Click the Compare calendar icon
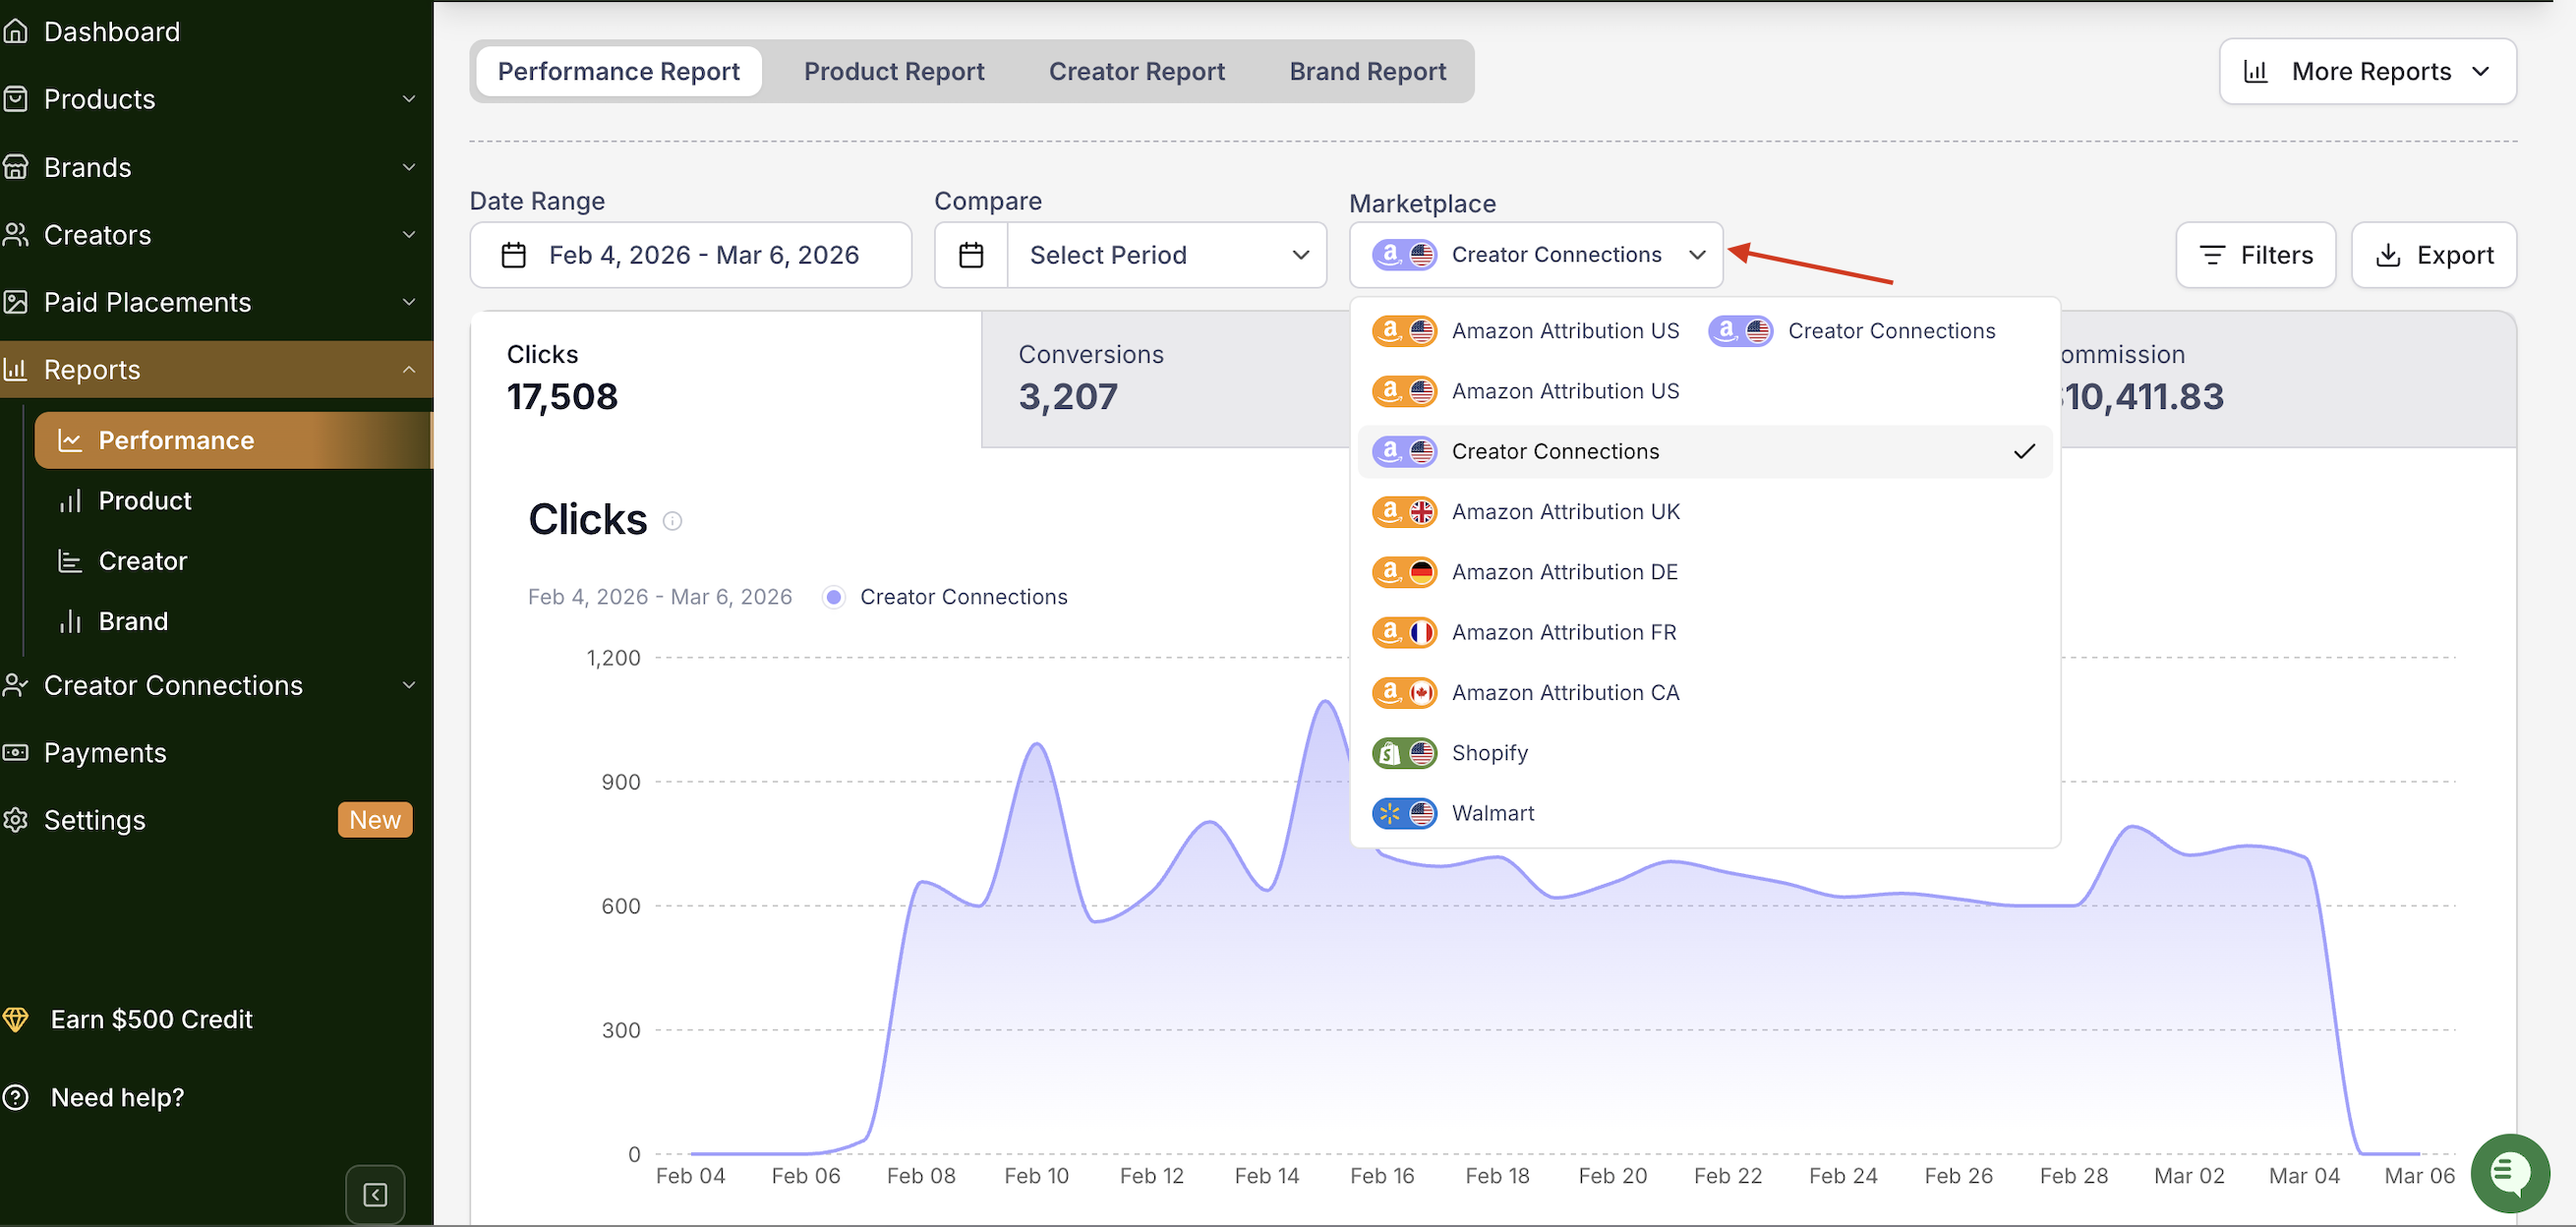The height and width of the screenshot is (1227, 2576). [x=971, y=255]
